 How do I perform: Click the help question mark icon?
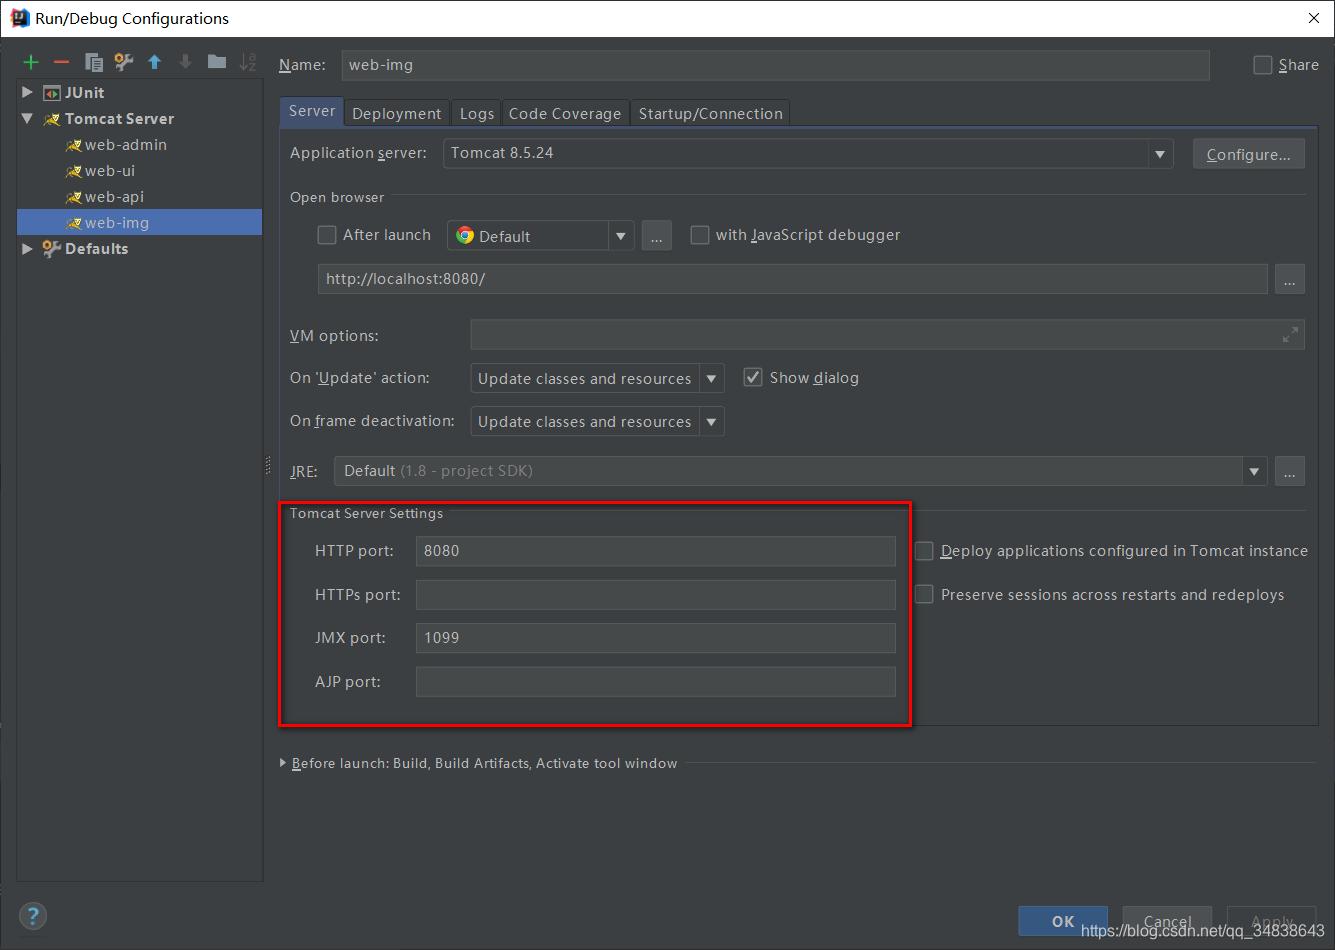point(33,915)
